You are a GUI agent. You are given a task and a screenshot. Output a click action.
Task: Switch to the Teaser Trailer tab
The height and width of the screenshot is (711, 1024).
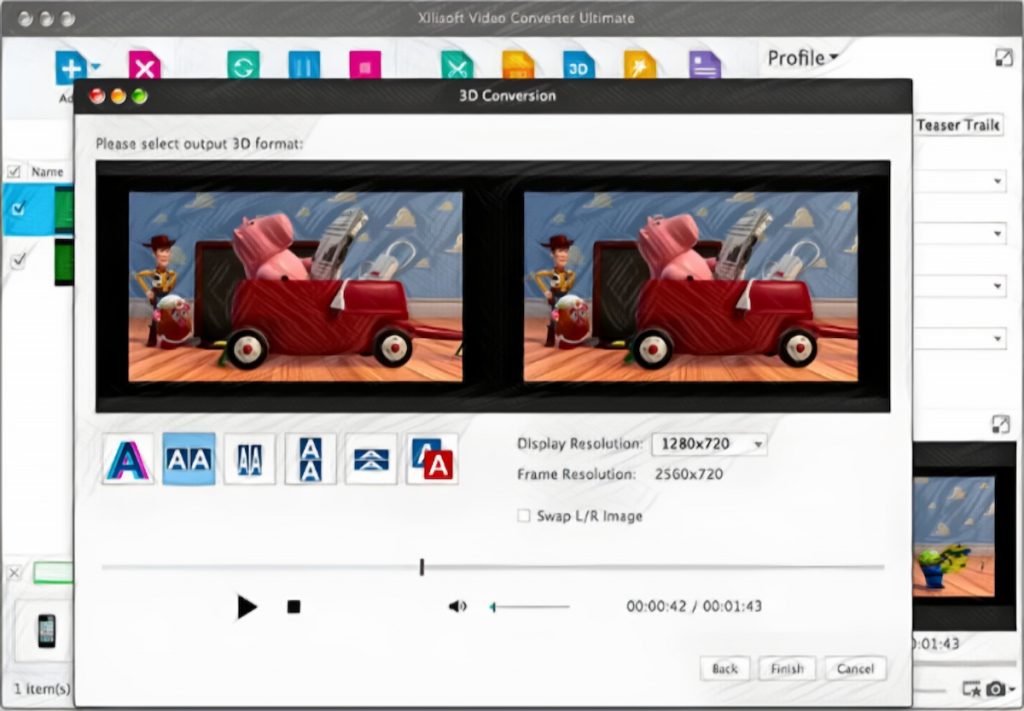point(958,125)
